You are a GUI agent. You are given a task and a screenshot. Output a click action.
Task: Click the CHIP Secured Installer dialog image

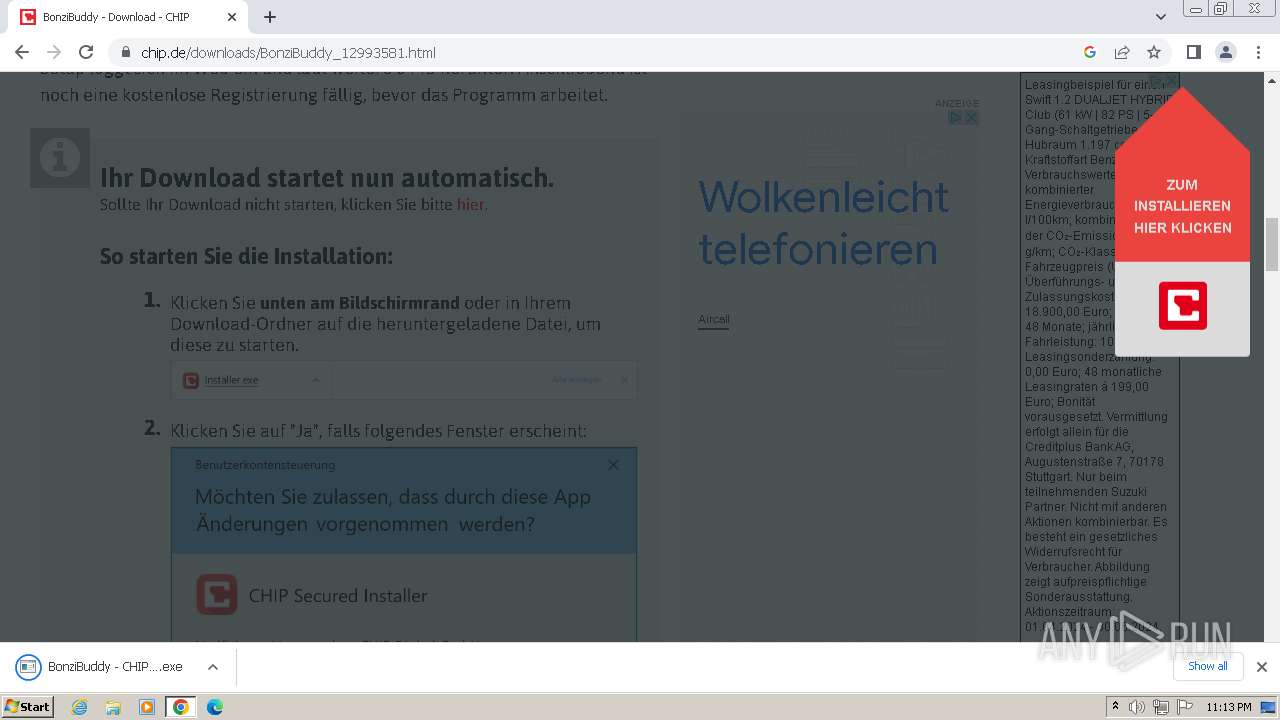tap(404, 544)
